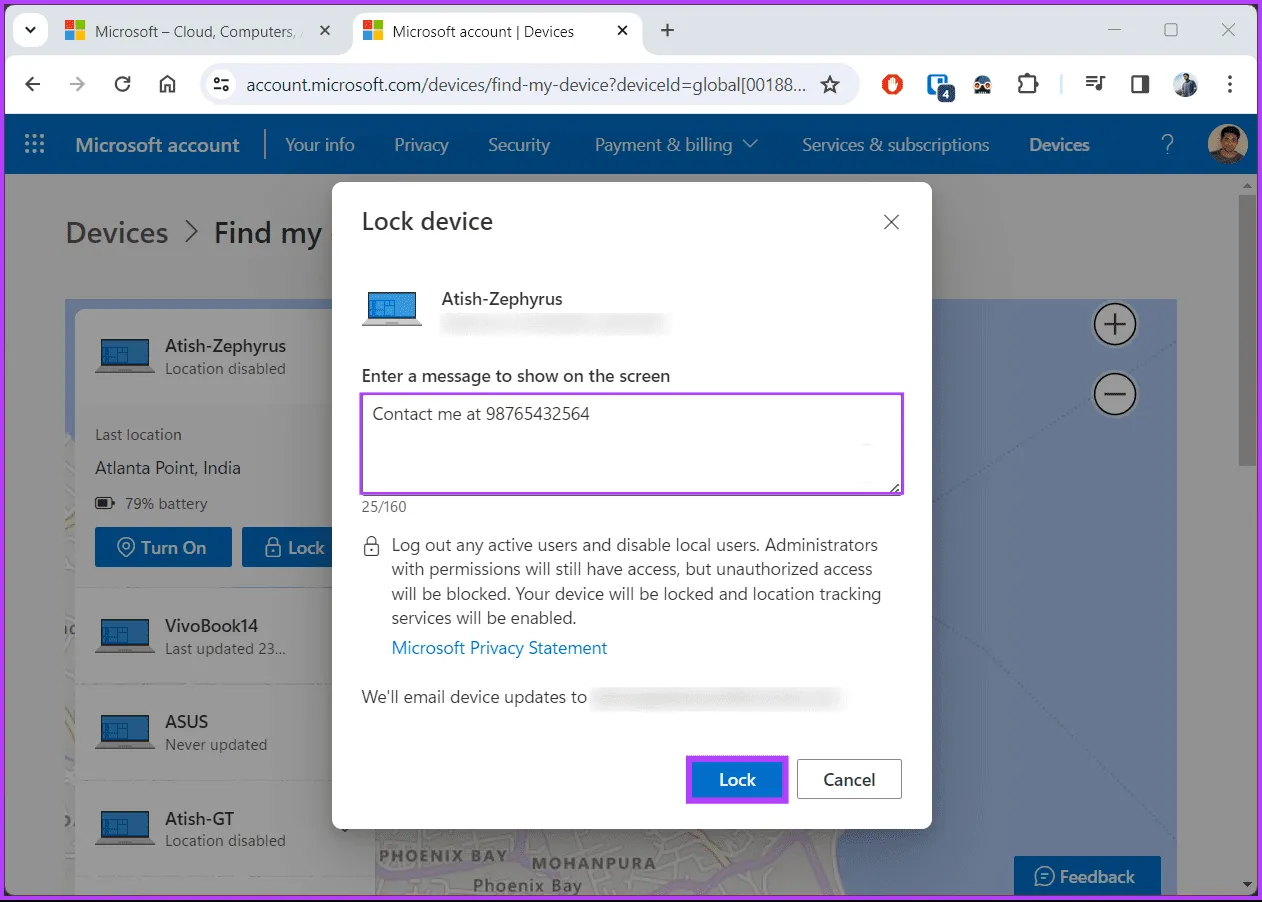
Task: Open the Microsoft Privacy Statement link
Action: pos(499,648)
